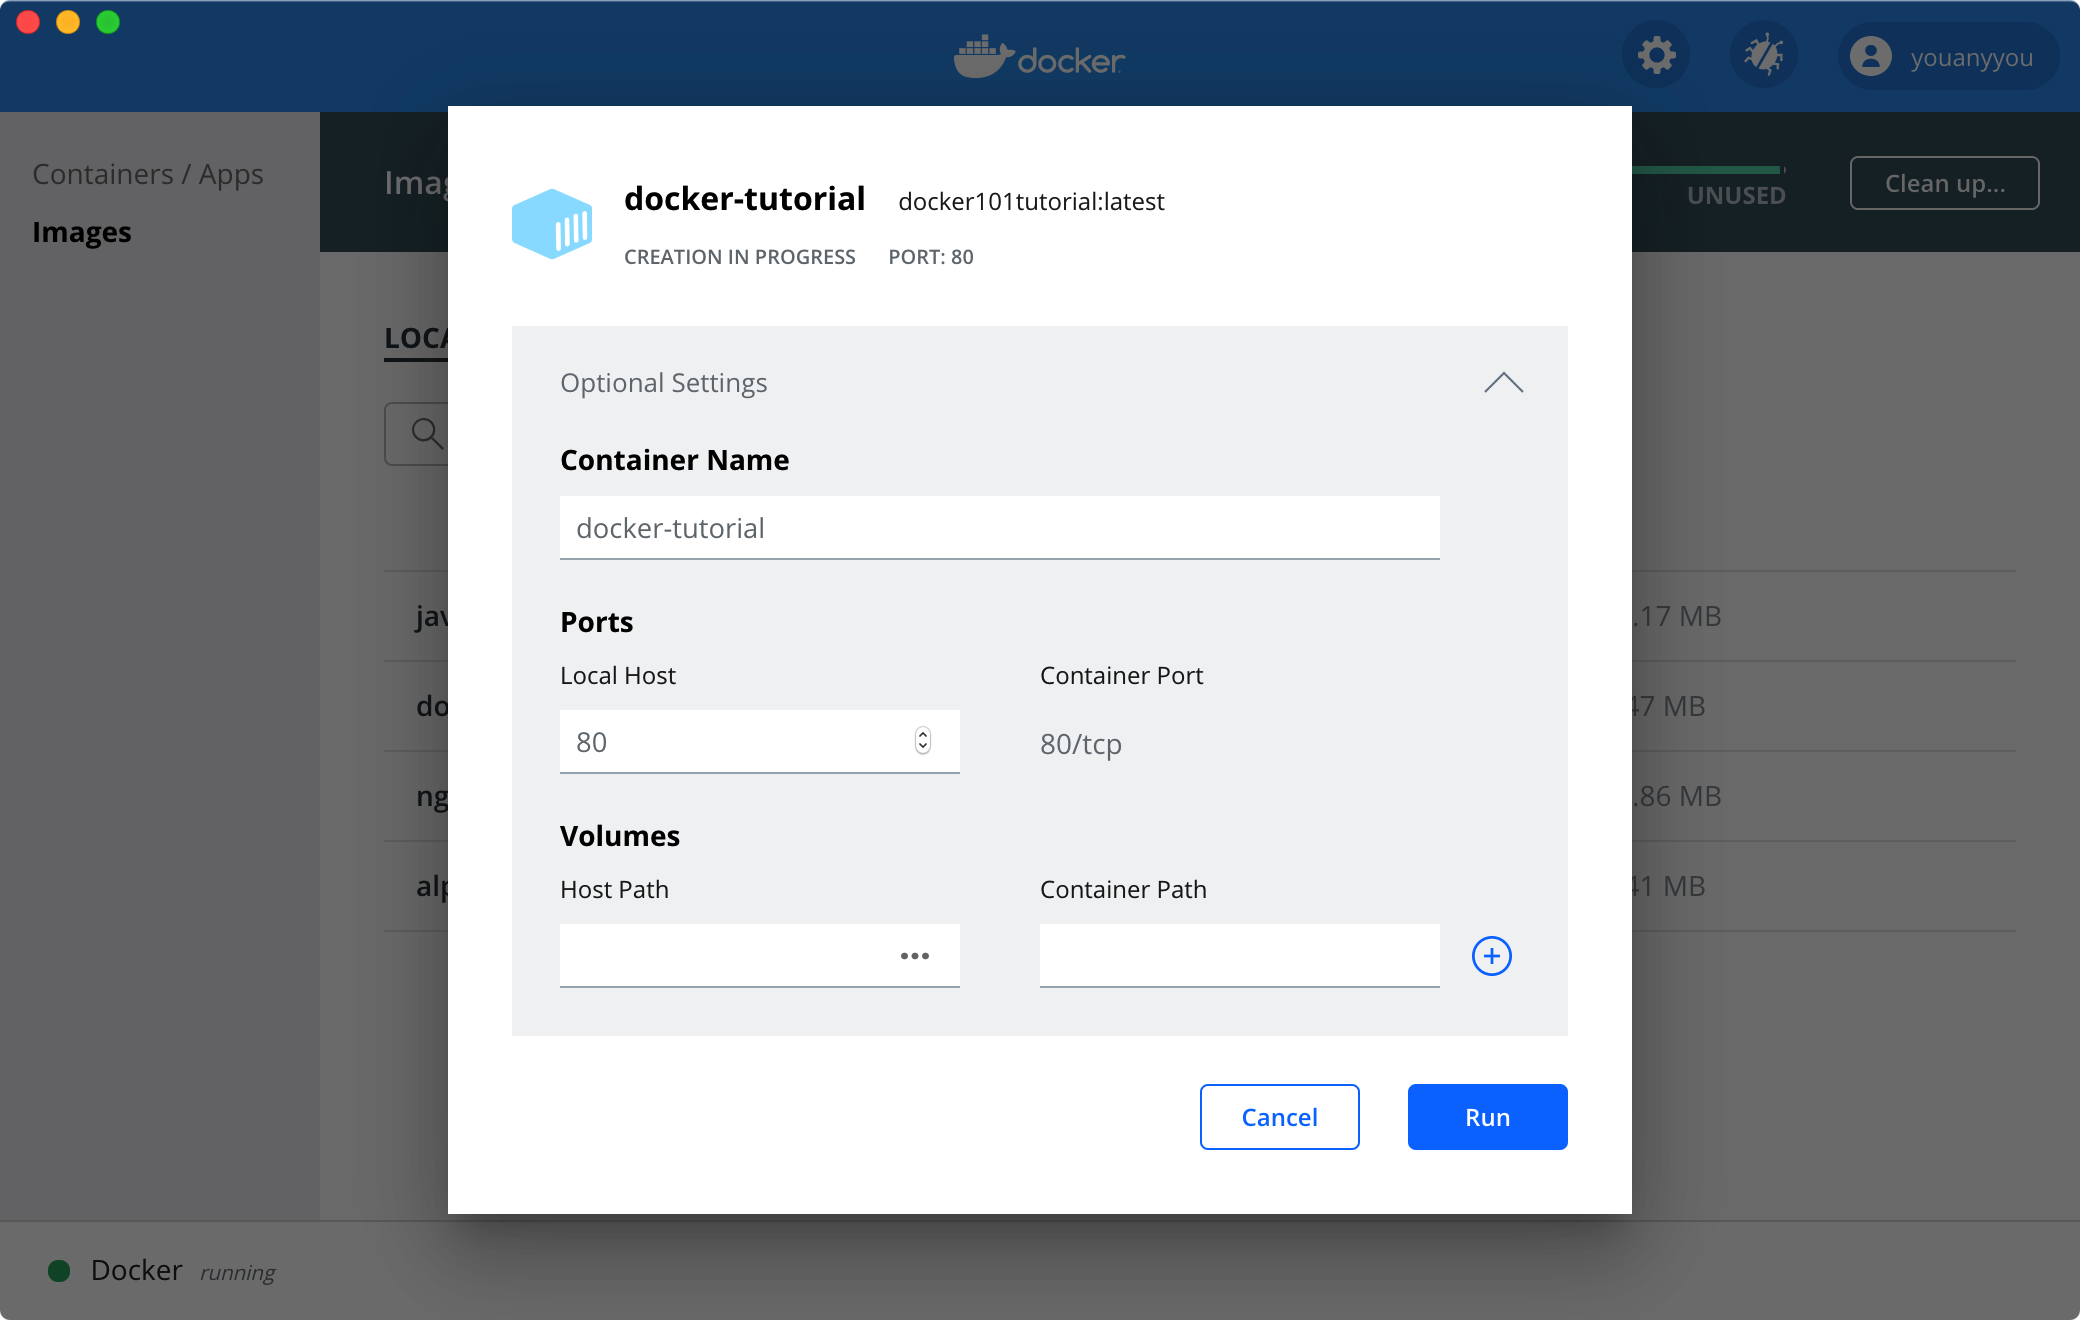
Task: Click the search magnifier icon
Action: pos(426,433)
